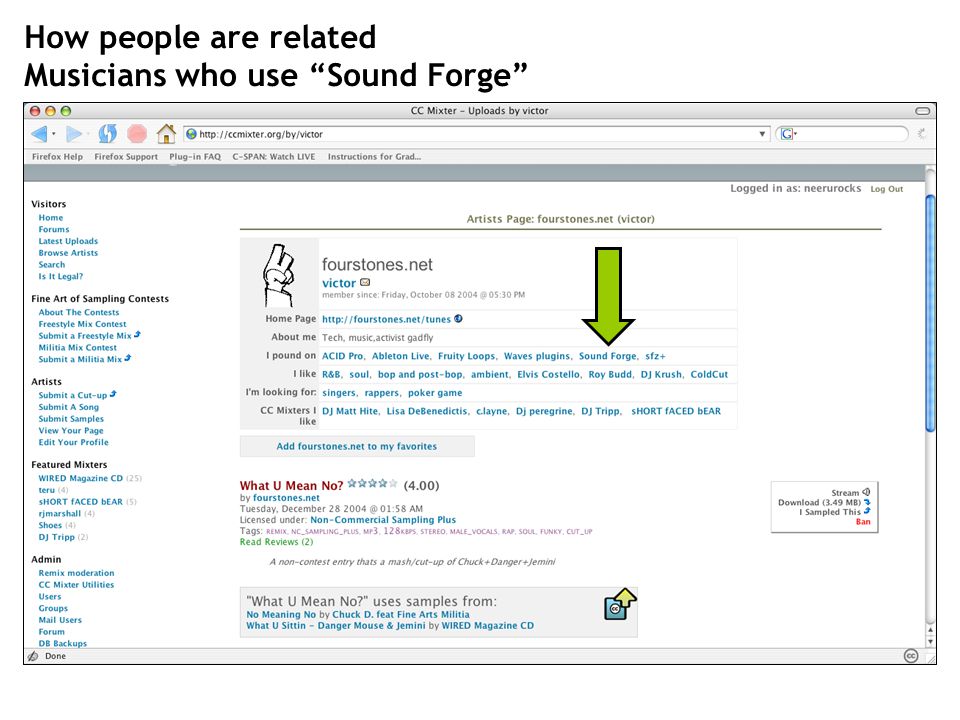
Task: Select the Sound Forge tag link
Action: click(x=608, y=356)
